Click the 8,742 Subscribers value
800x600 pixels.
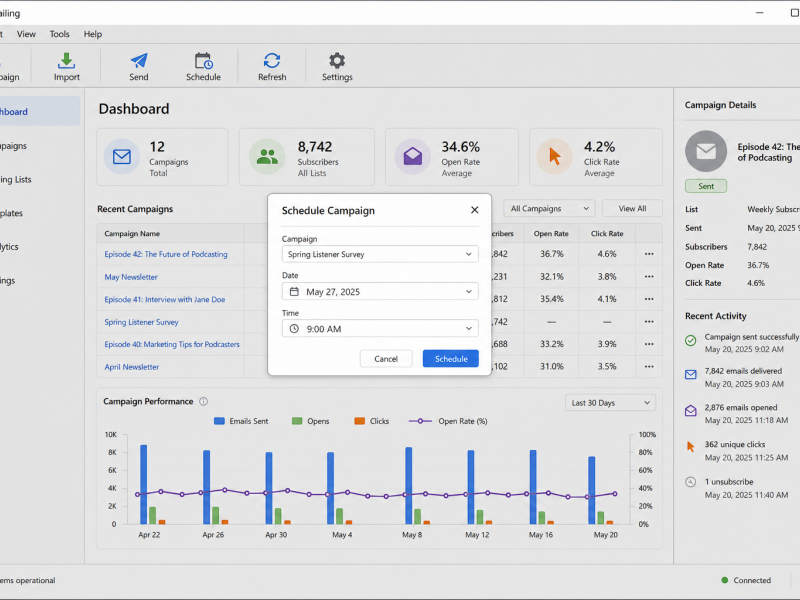(315, 147)
